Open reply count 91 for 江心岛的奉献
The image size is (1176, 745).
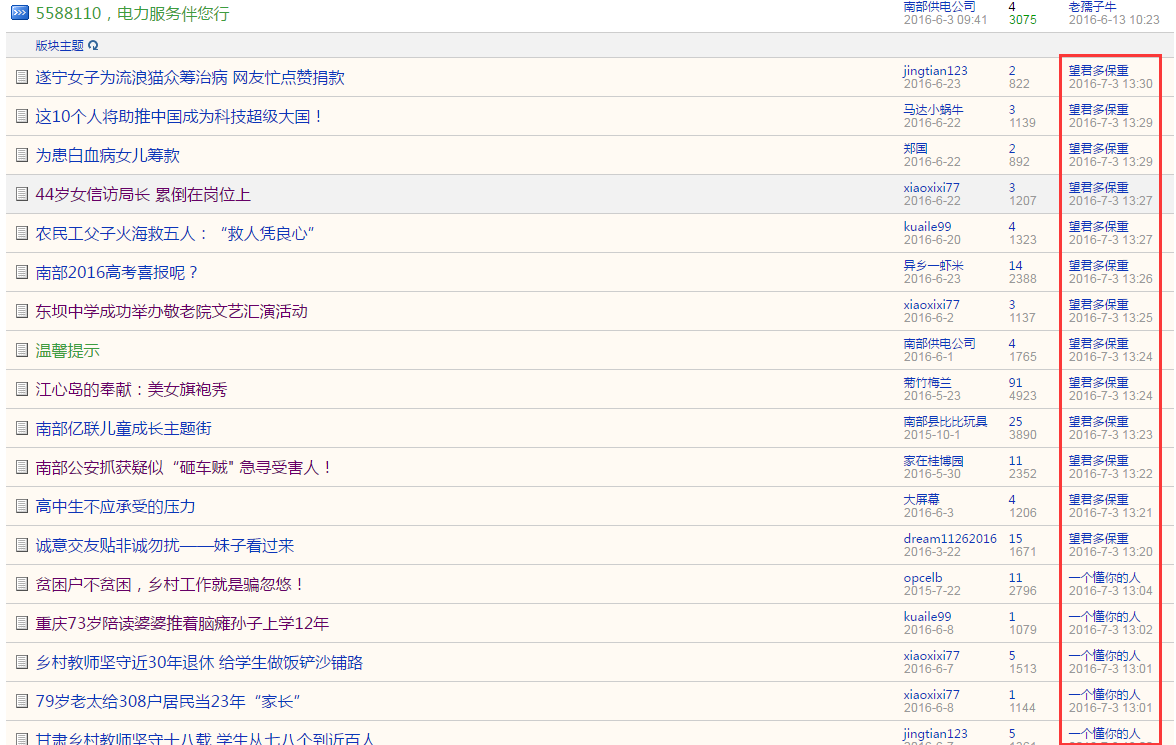tap(1015, 382)
